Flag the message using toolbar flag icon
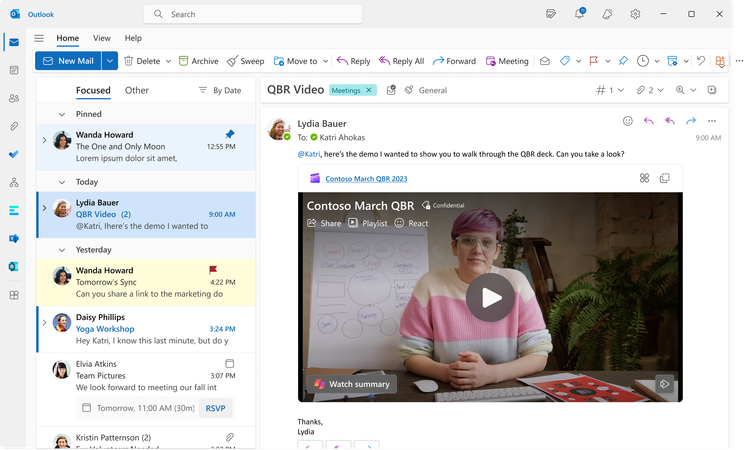 (x=594, y=61)
